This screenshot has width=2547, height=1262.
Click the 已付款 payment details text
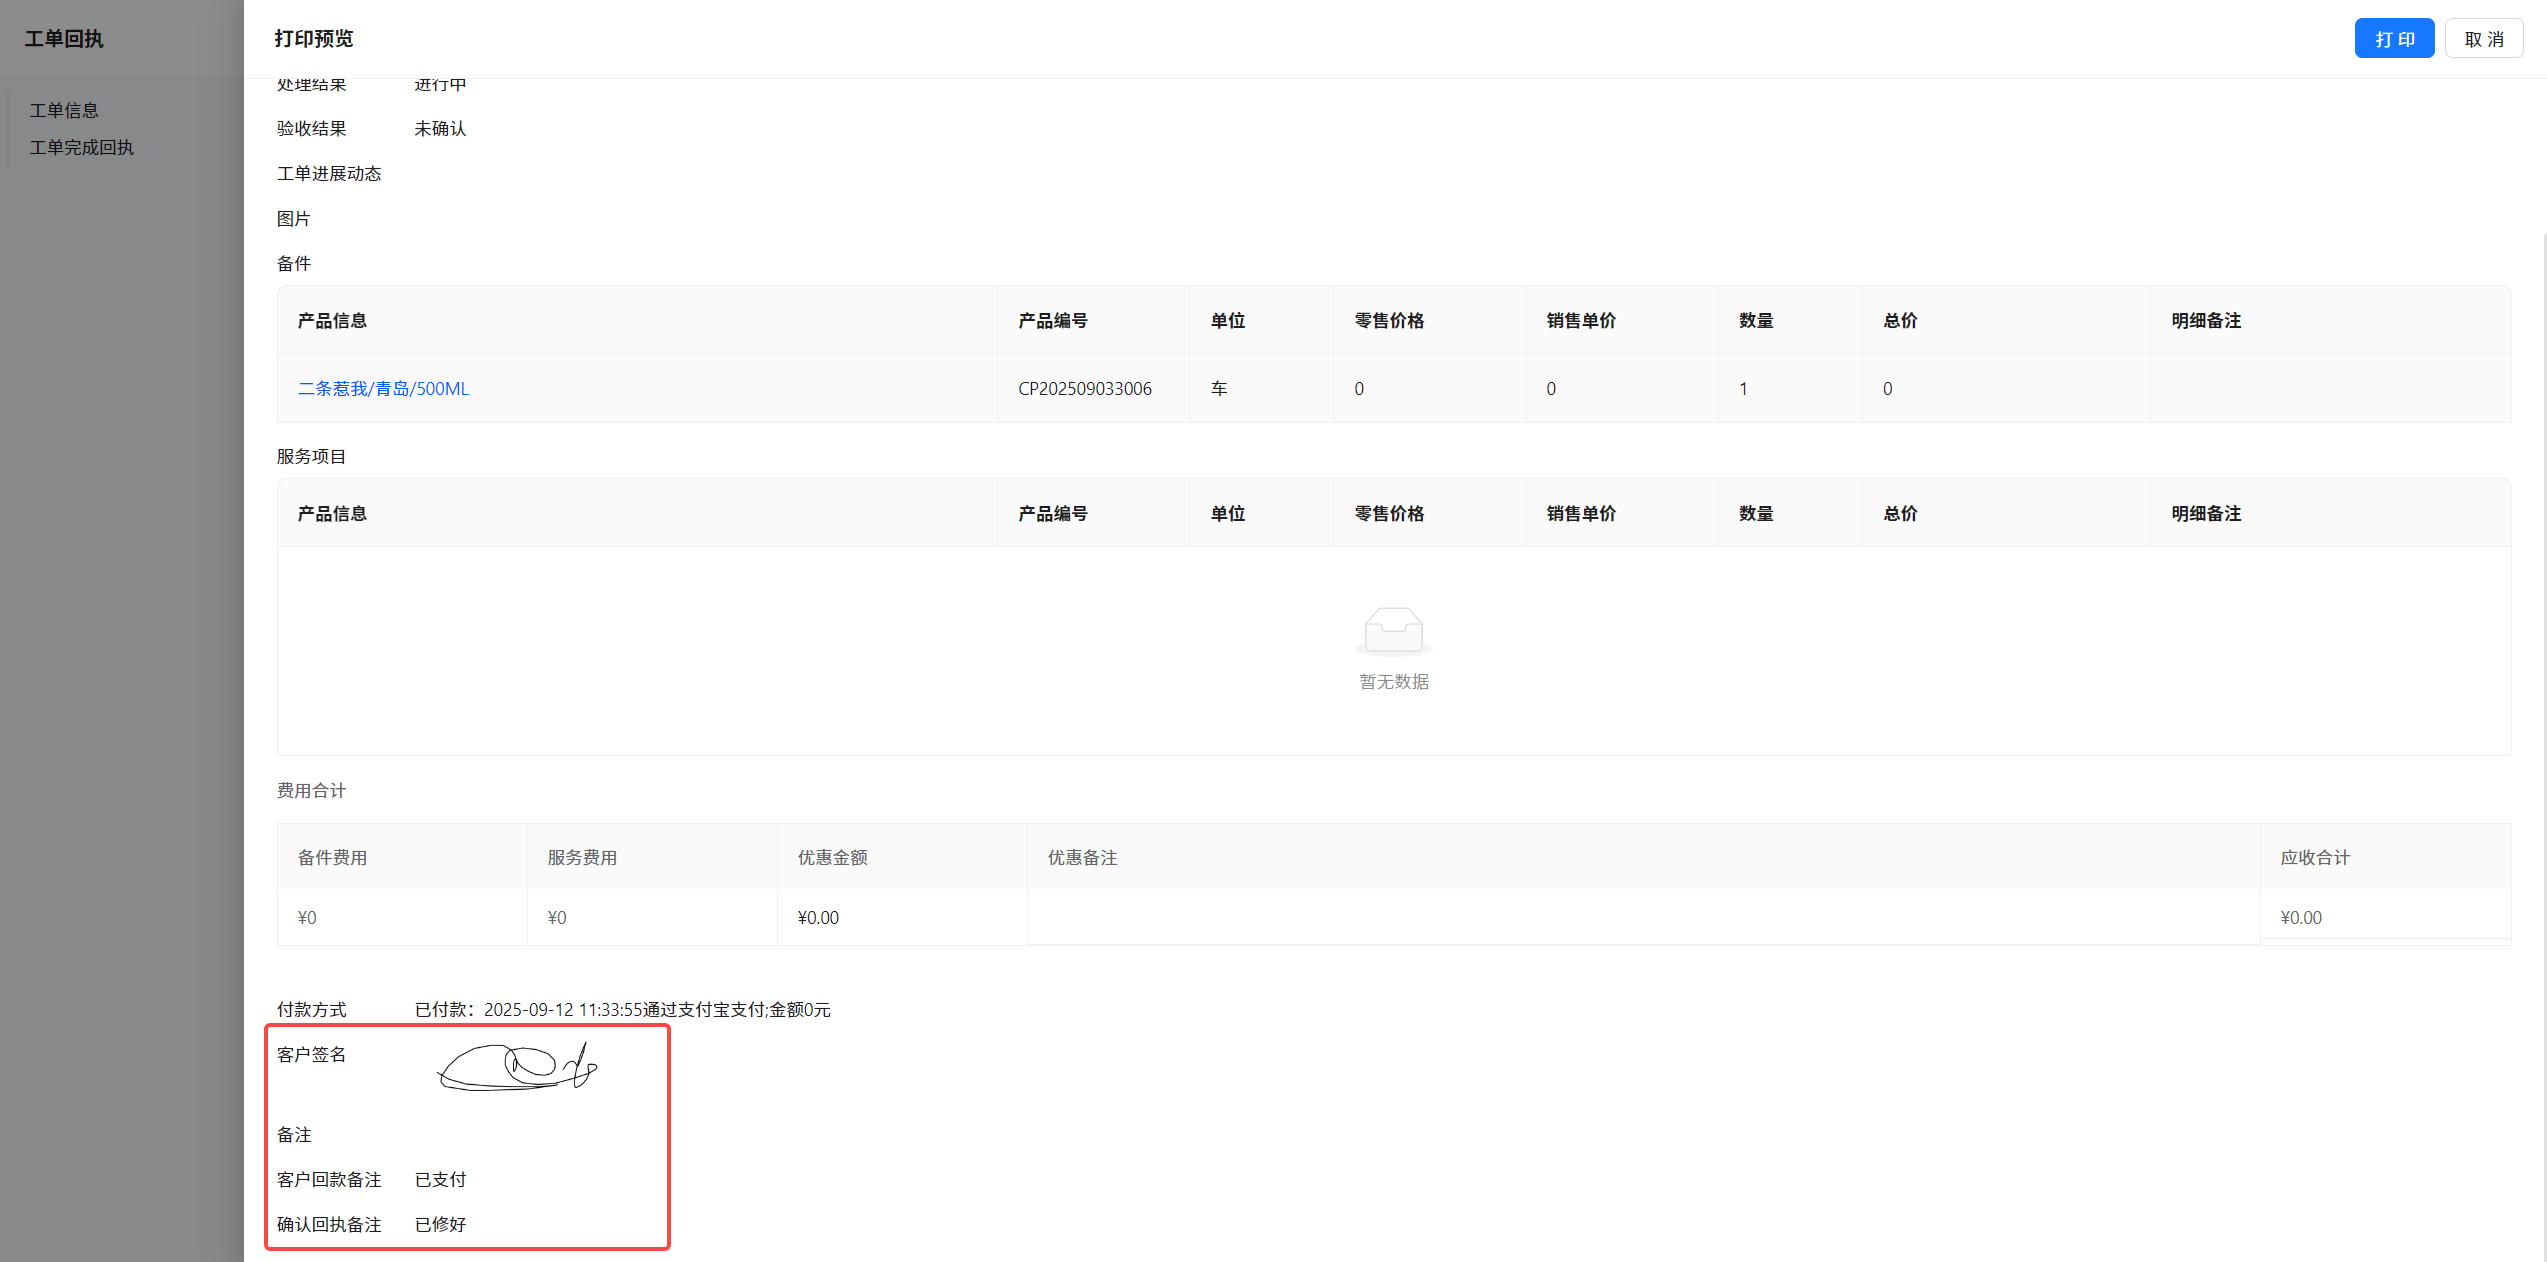(622, 1010)
